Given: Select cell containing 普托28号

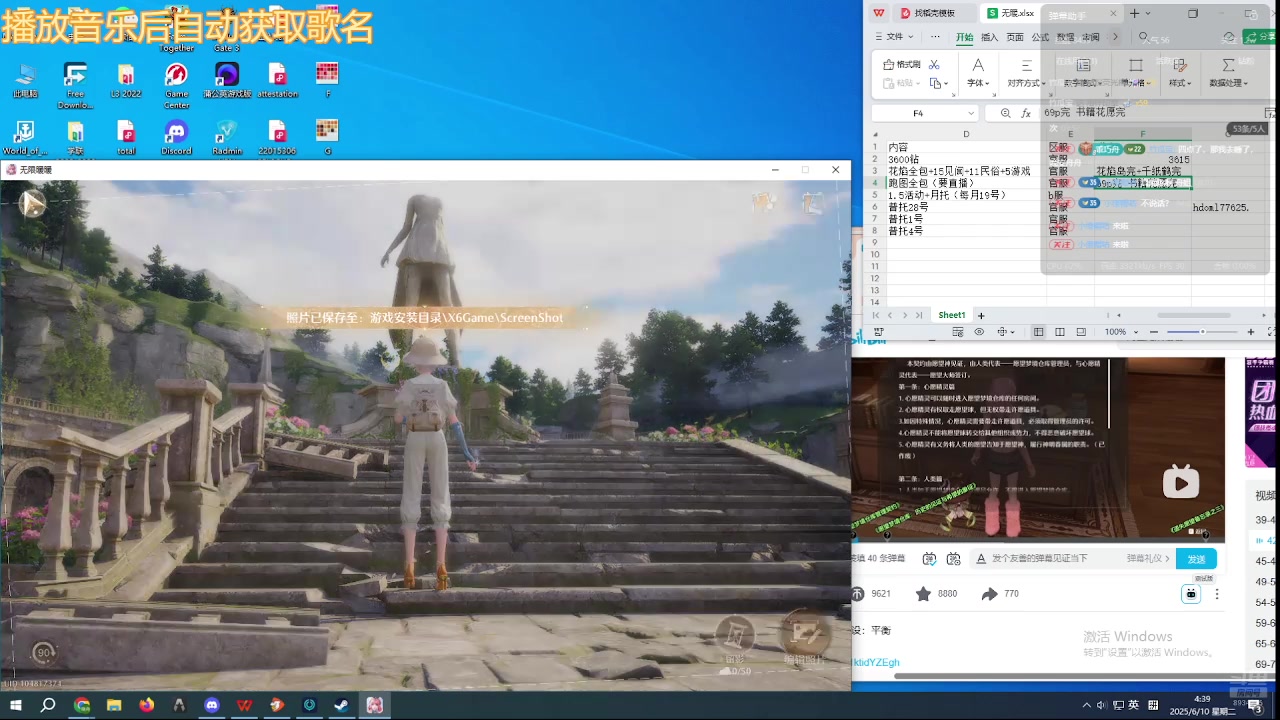Looking at the screenshot, I should click(x=966, y=207).
